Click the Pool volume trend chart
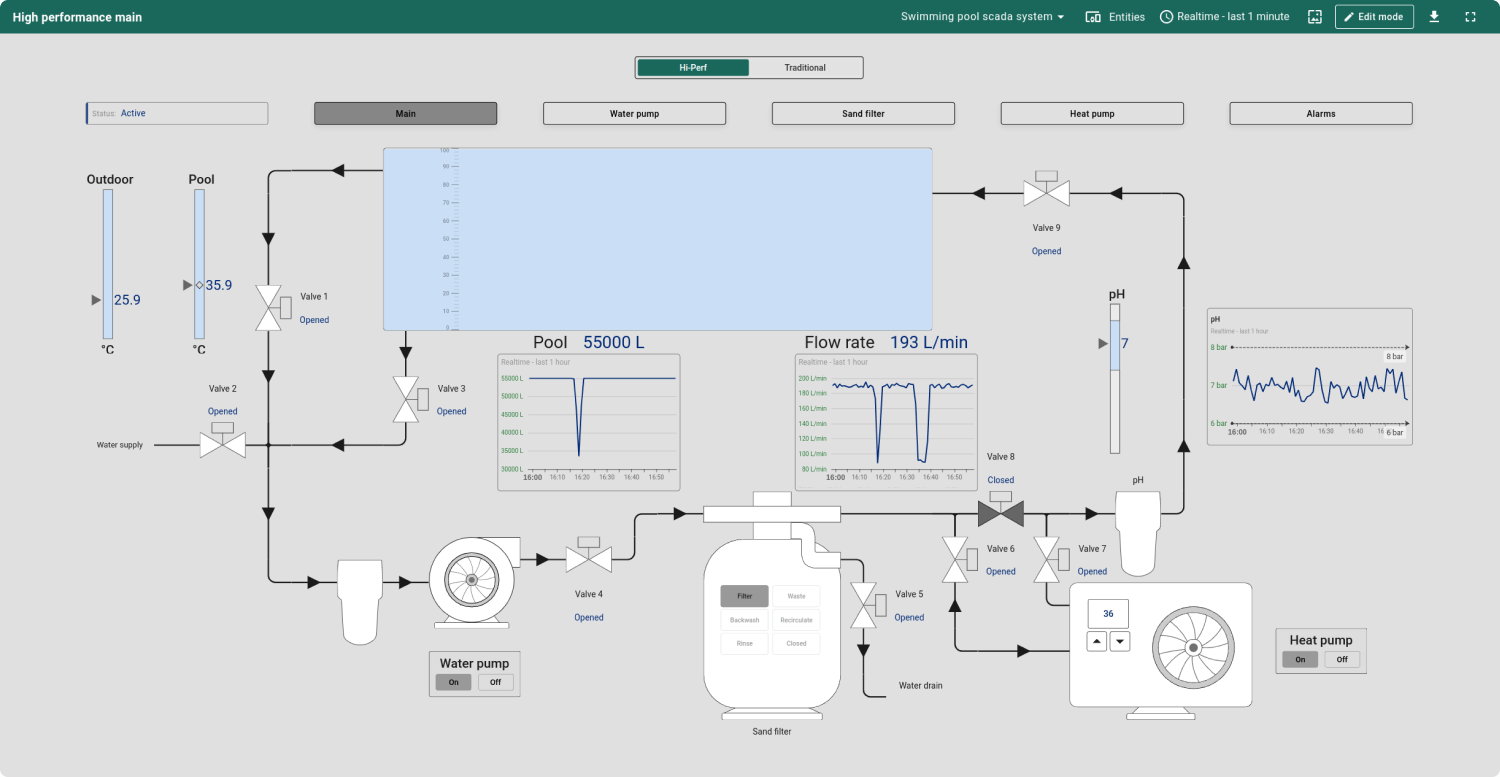Image resolution: width=1500 pixels, height=777 pixels. pyautogui.click(x=589, y=422)
